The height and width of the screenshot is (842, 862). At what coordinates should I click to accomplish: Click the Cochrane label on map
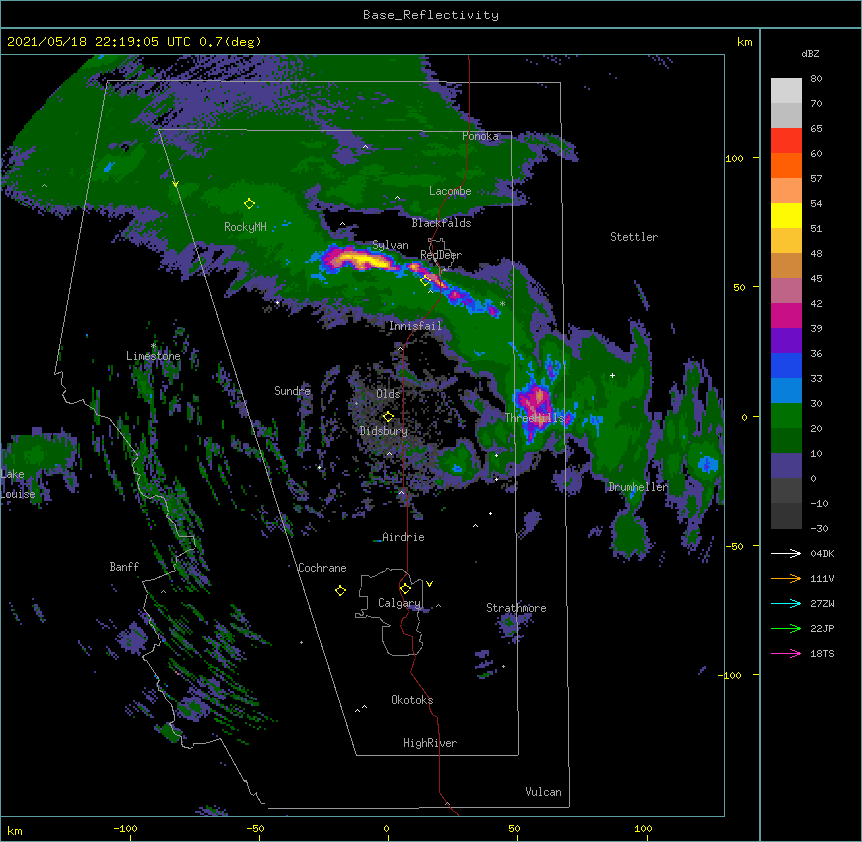pyautogui.click(x=322, y=568)
